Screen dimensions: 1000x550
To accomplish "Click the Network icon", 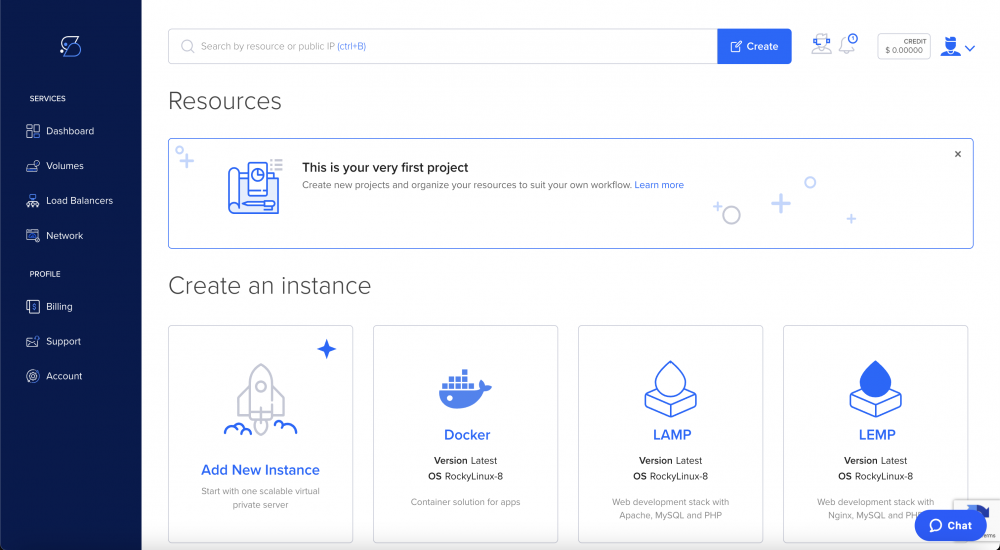I will tap(33, 235).
